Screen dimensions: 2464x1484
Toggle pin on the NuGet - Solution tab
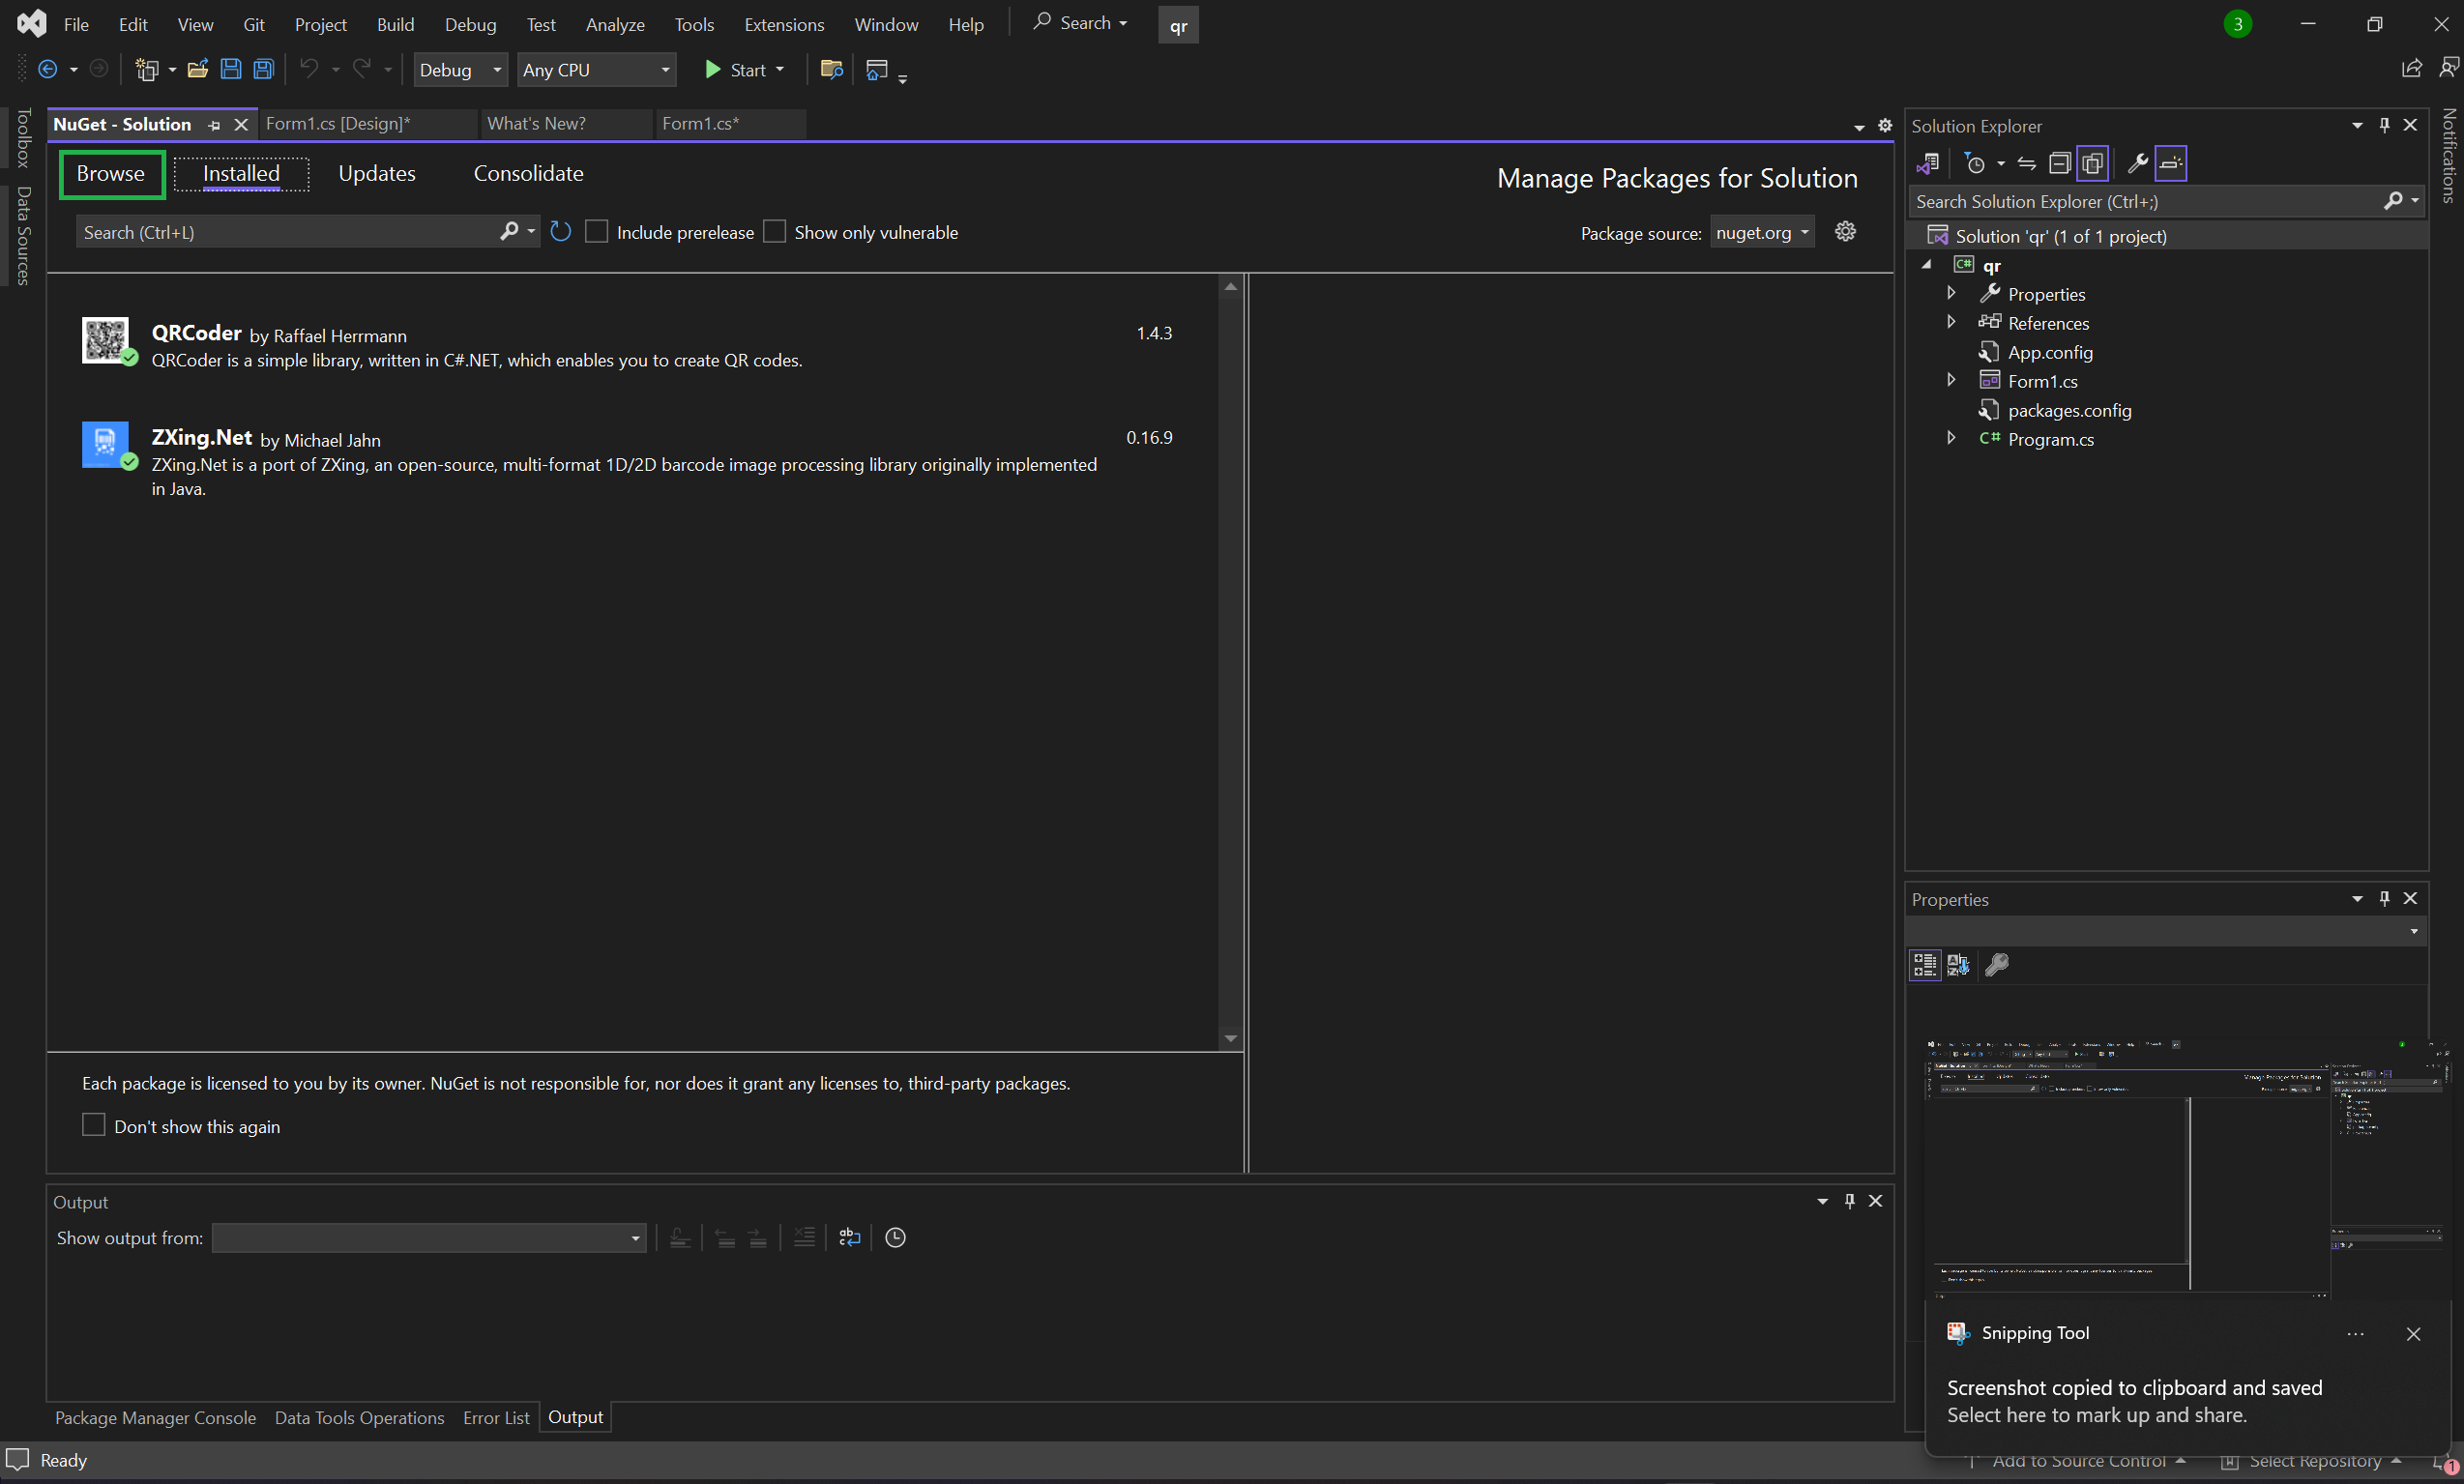(214, 125)
